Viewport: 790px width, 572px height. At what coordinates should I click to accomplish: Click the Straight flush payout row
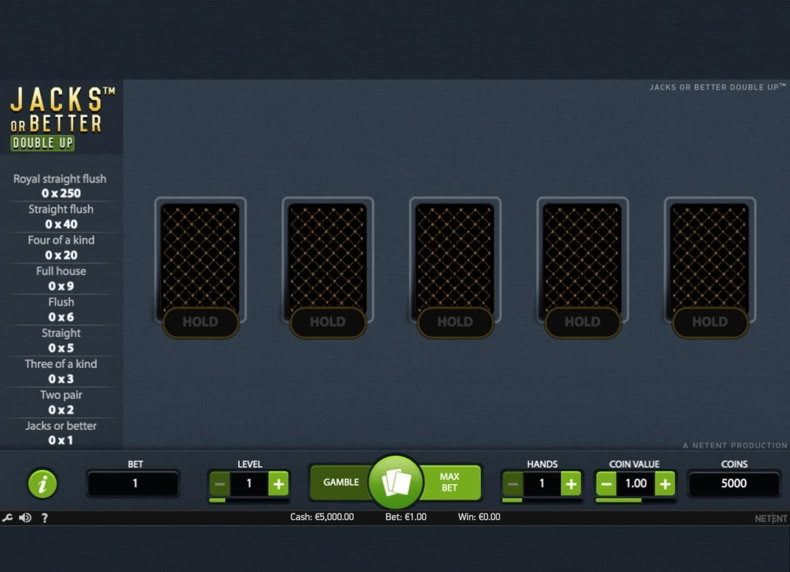60,217
